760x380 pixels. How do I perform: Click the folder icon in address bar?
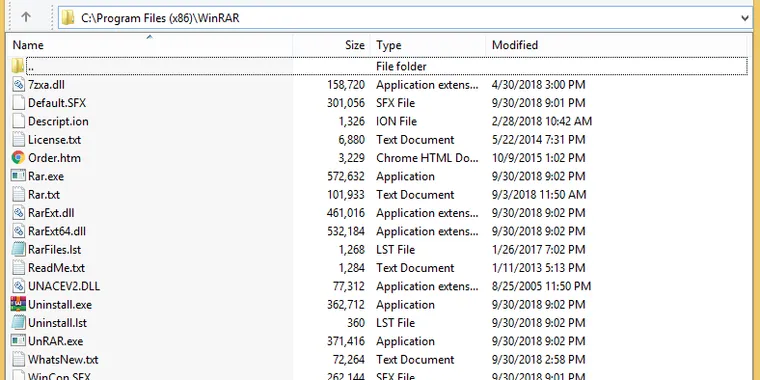(68, 18)
